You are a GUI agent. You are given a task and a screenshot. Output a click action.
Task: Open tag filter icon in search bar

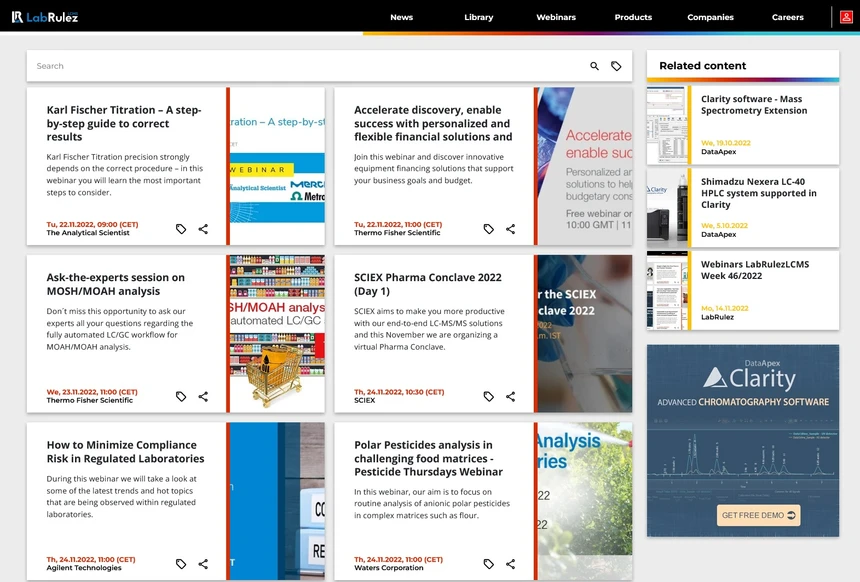(616, 66)
